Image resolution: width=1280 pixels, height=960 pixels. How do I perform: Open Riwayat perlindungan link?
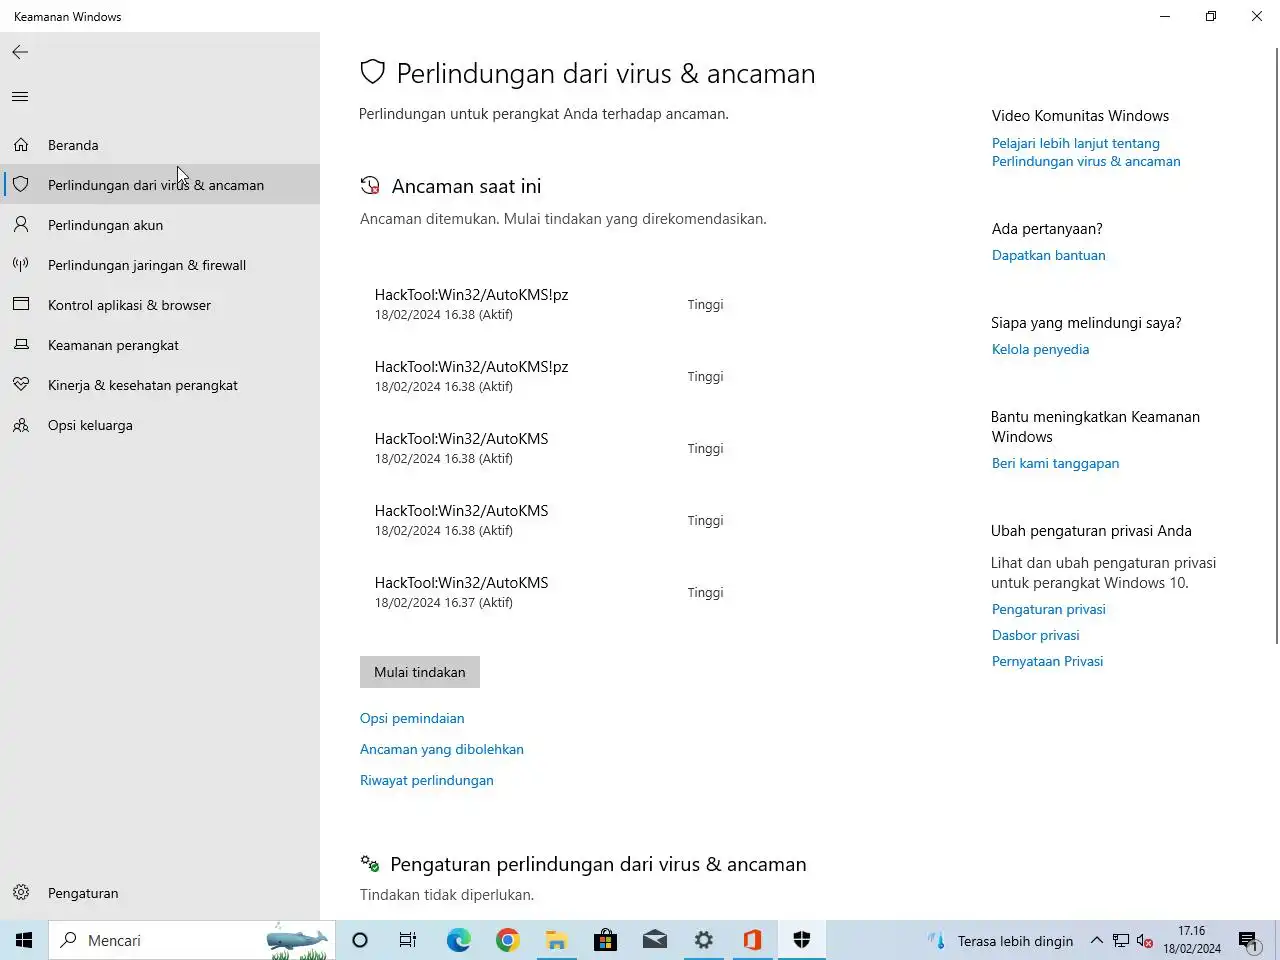pos(427,780)
